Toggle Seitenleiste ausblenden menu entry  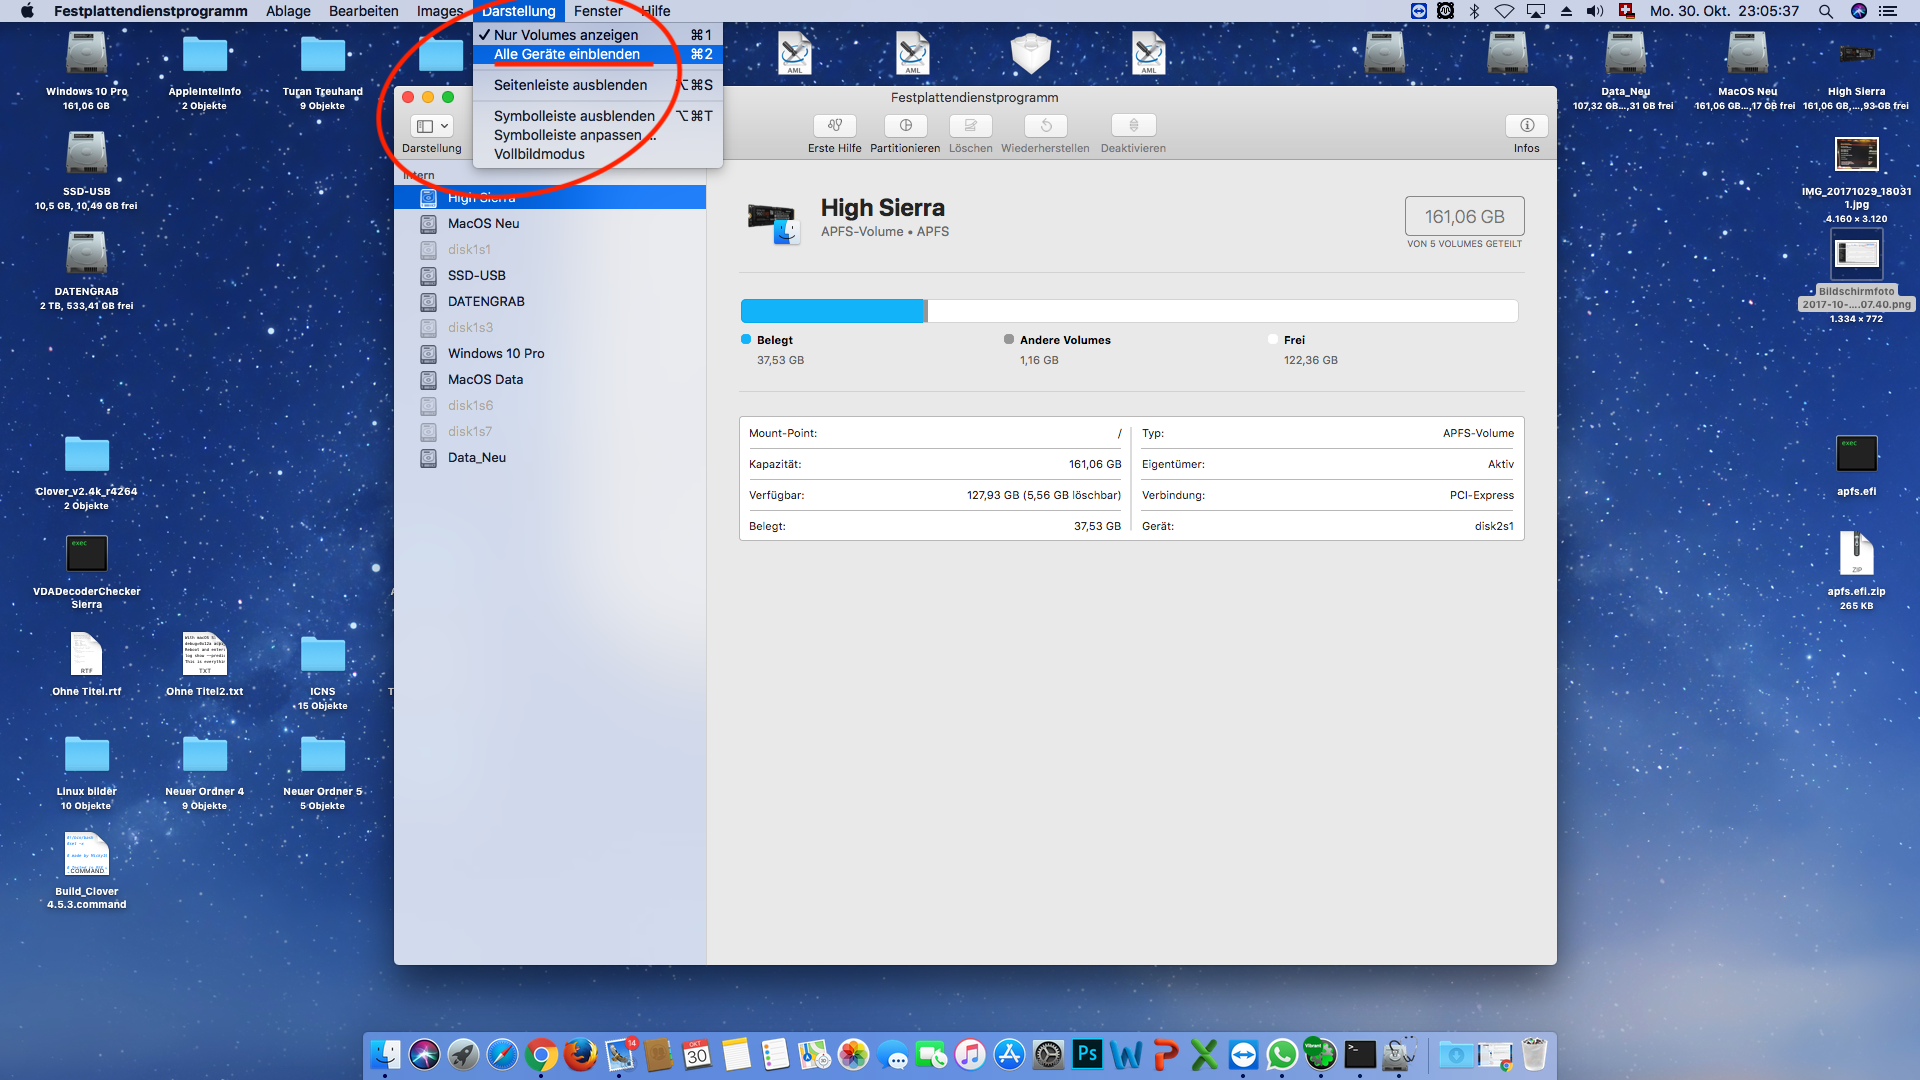tap(570, 85)
